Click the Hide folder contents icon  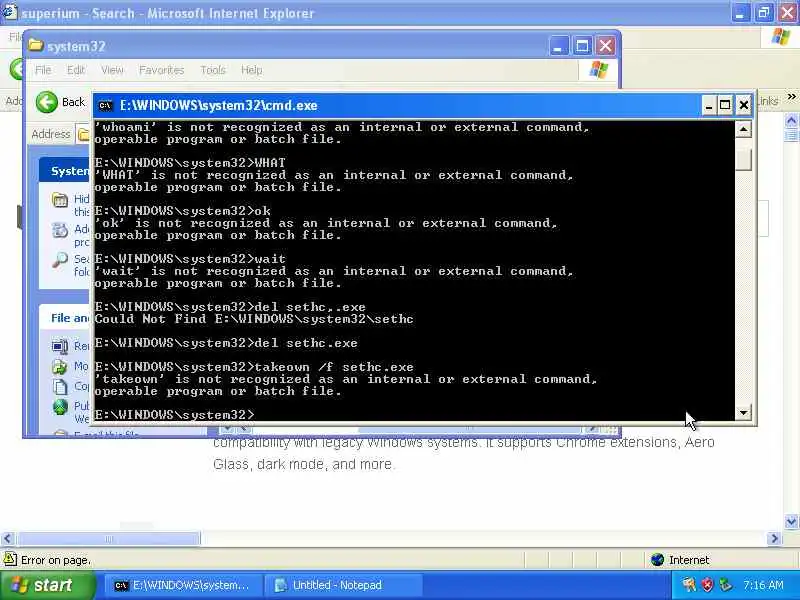pos(60,200)
